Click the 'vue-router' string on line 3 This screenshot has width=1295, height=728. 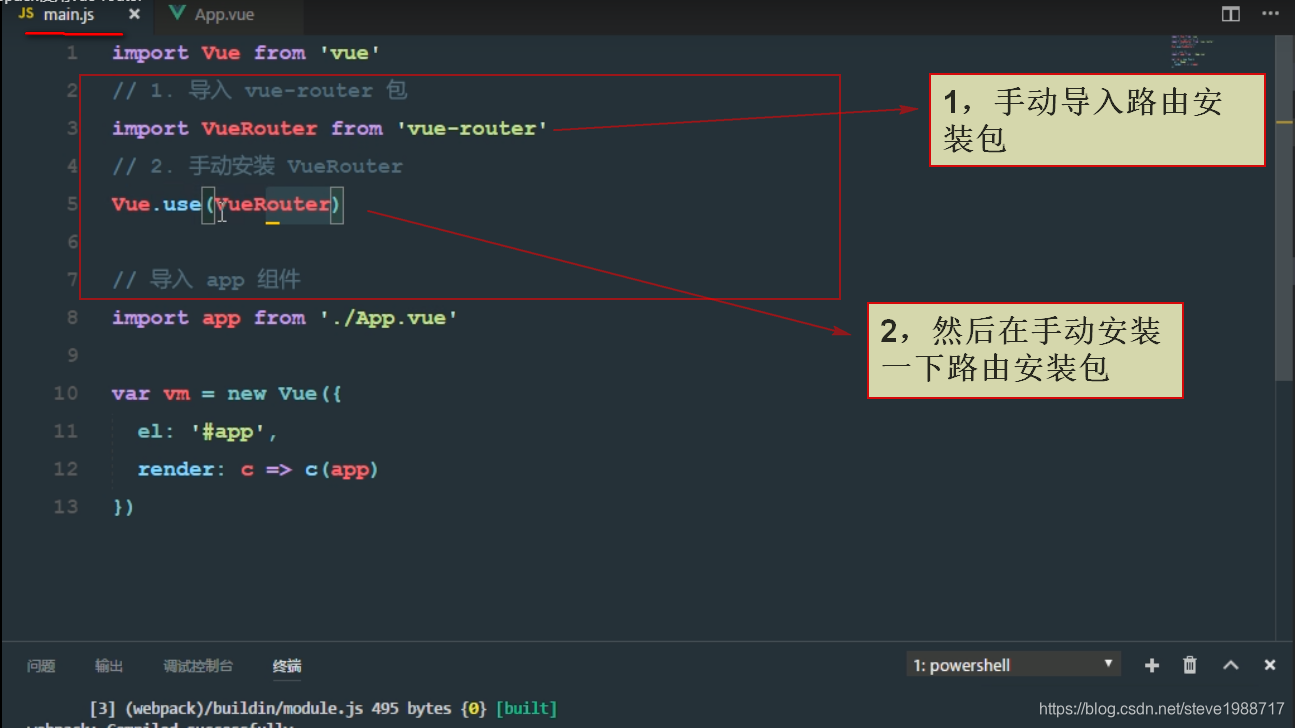472,128
